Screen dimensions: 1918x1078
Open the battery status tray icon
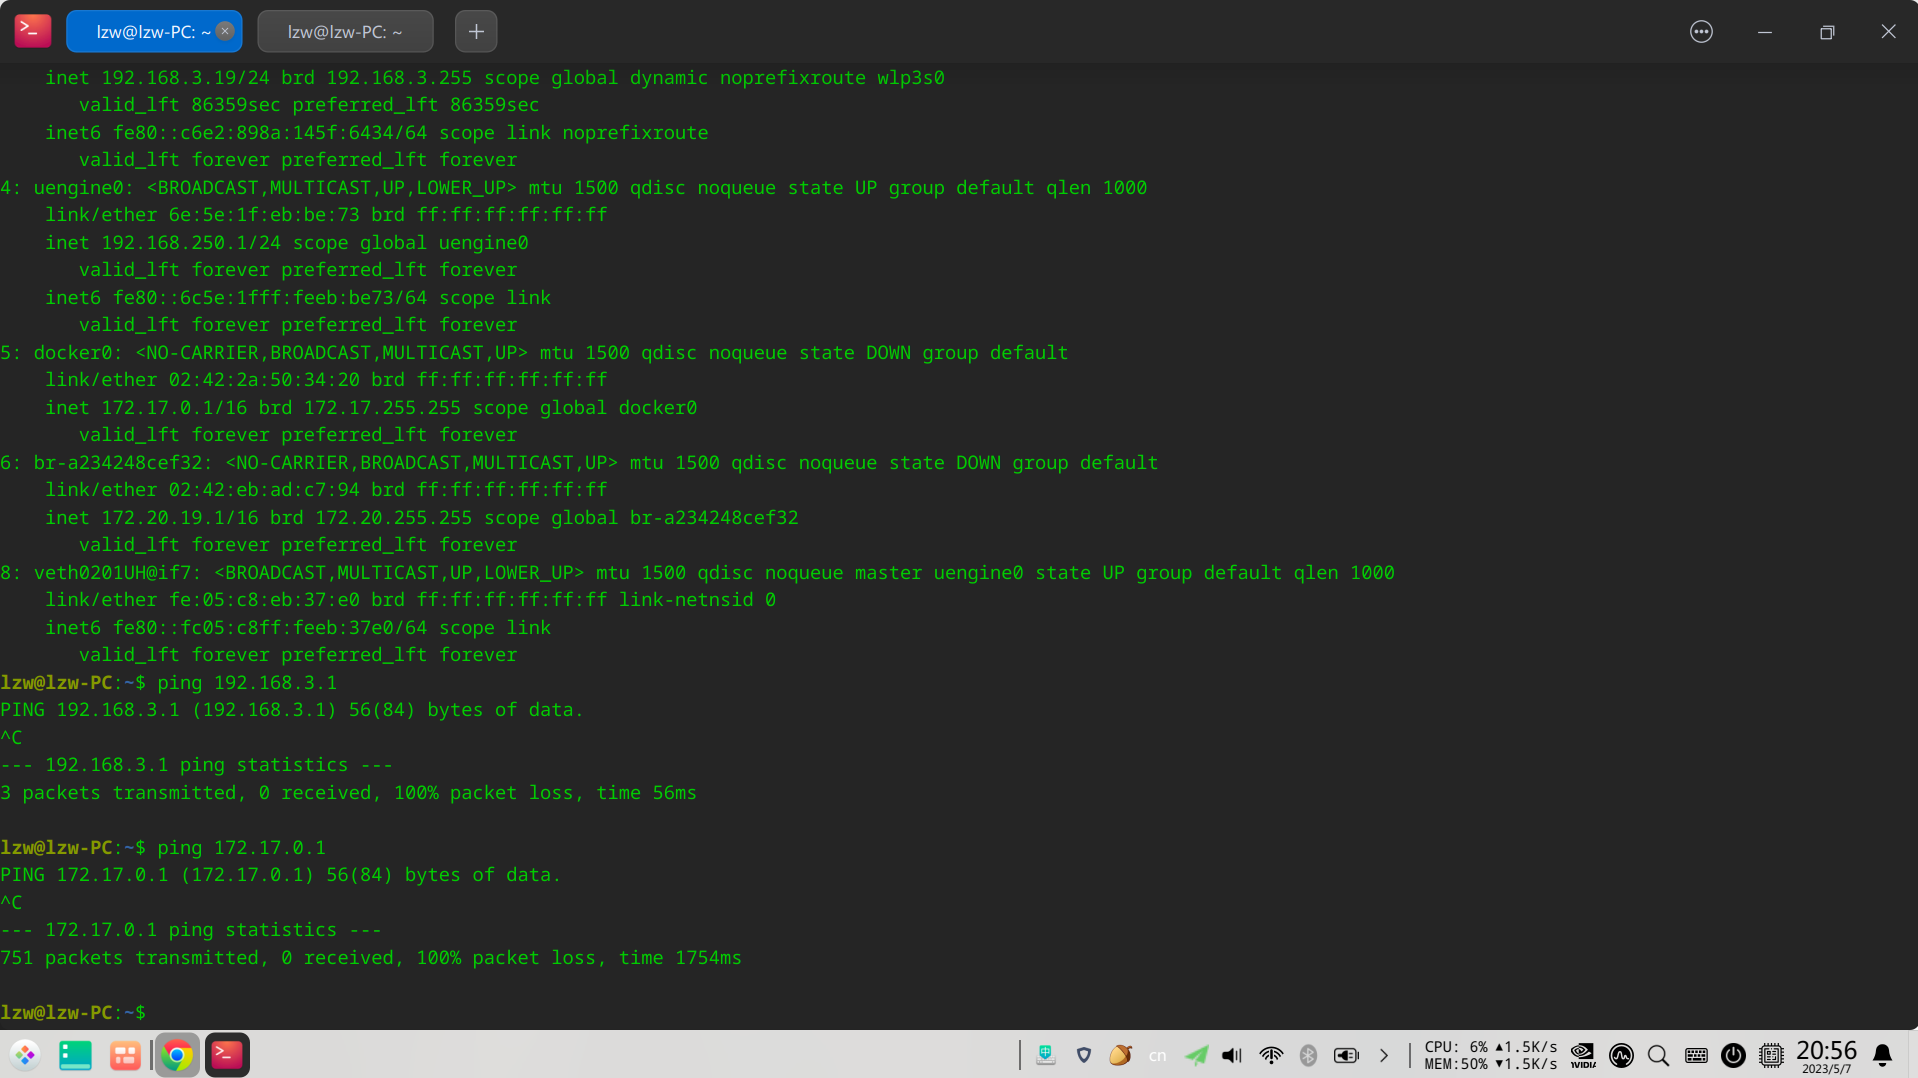click(x=1346, y=1055)
